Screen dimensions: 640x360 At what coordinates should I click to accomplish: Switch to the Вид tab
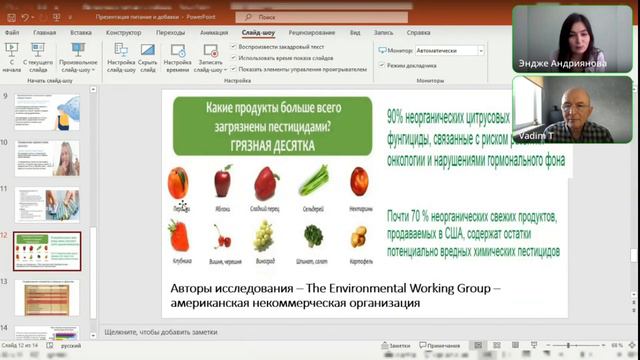355,32
